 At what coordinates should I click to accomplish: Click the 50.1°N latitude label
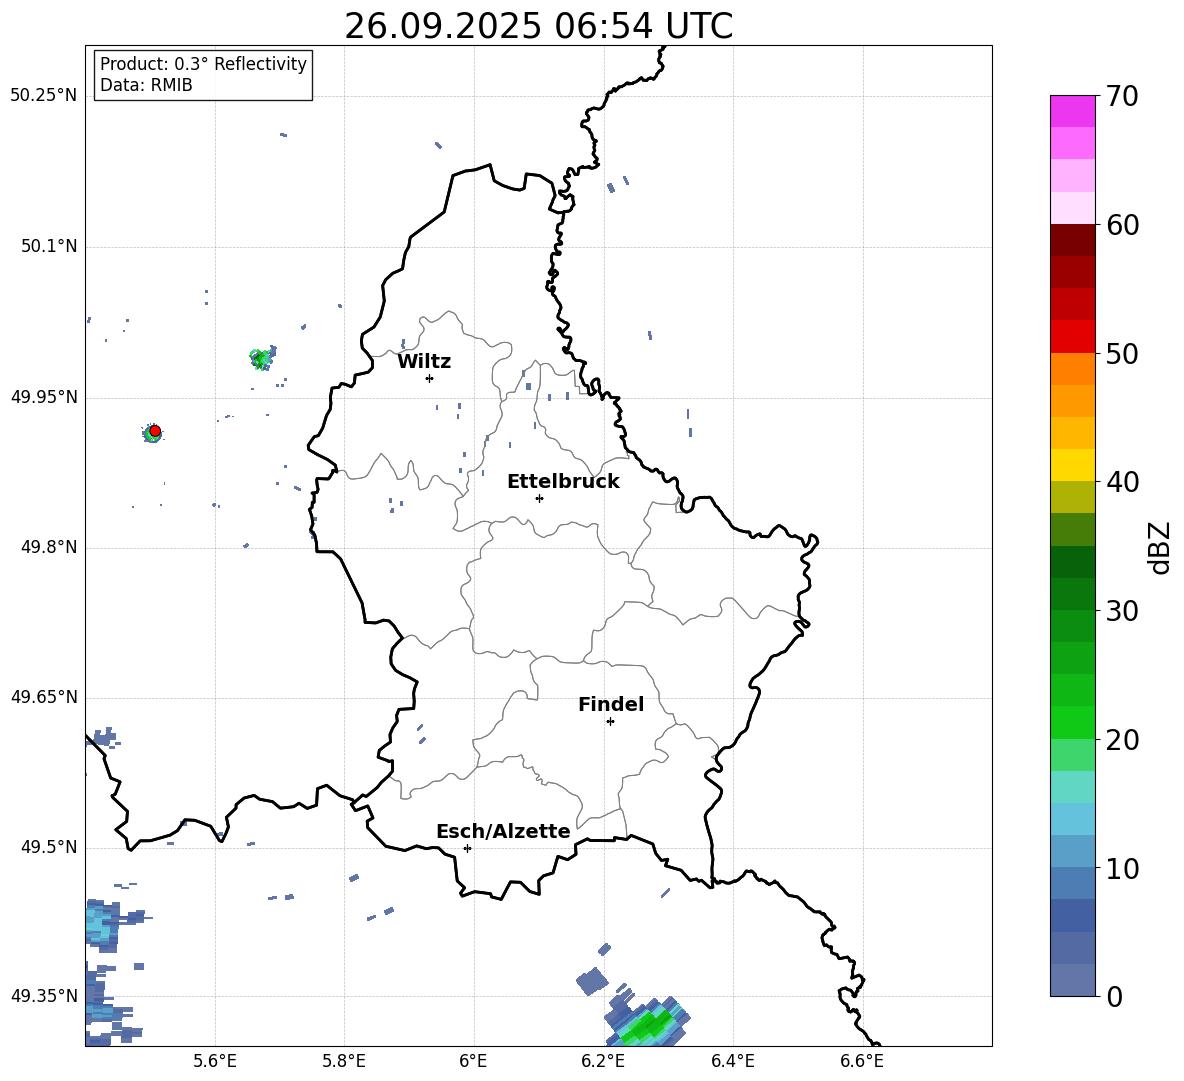pyautogui.click(x=48, y=247)
